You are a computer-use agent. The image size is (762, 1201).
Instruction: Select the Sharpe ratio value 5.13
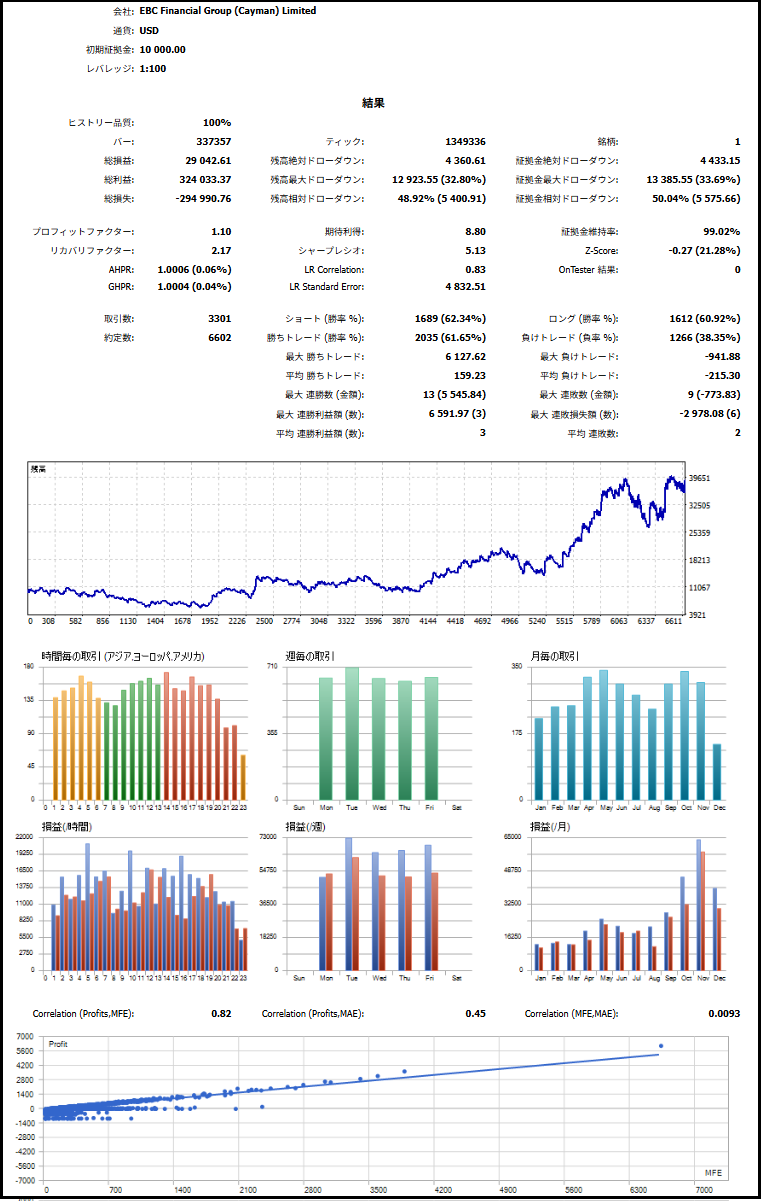pyautogui.click(x=475, y=251)
